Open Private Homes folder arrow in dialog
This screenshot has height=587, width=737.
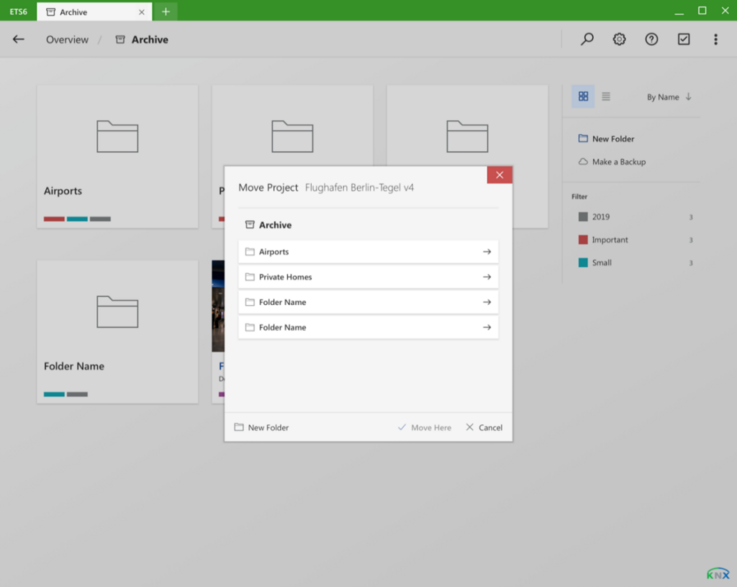(x=487, y=277)
